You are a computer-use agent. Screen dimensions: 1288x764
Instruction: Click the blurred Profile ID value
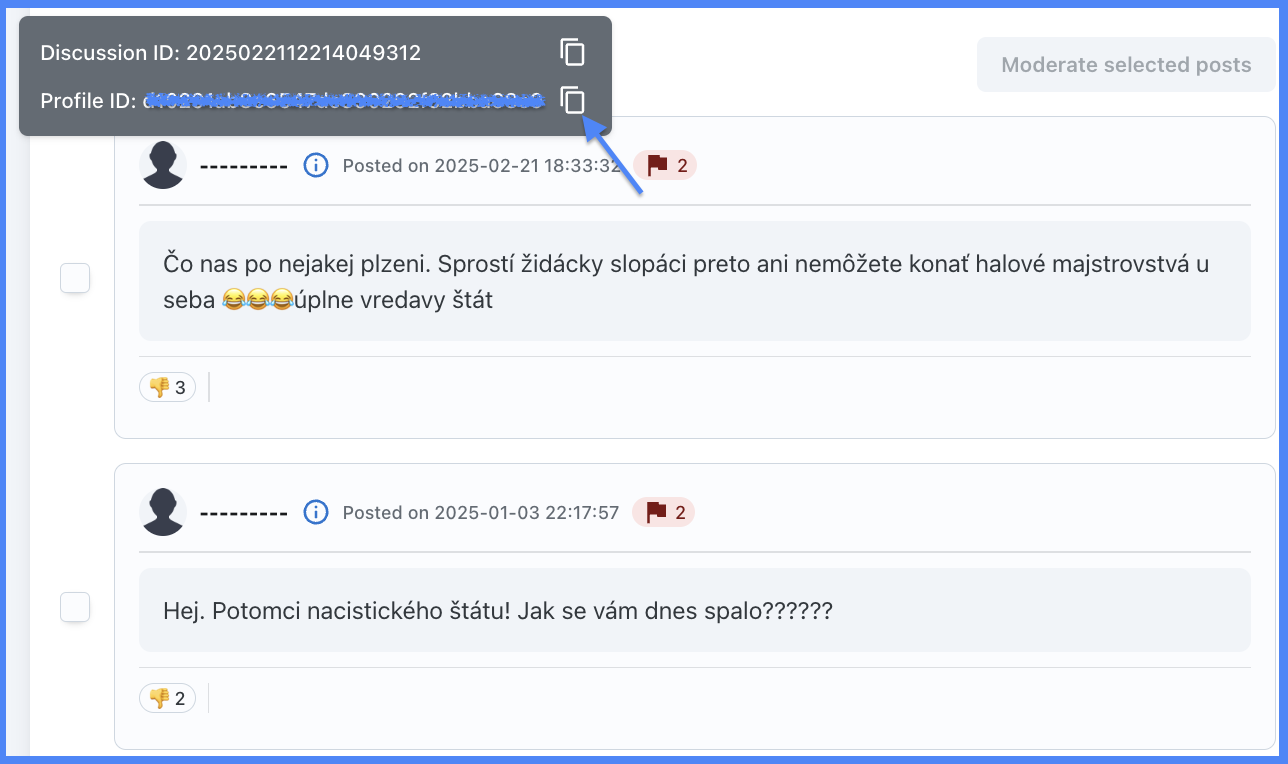point(344,100)
